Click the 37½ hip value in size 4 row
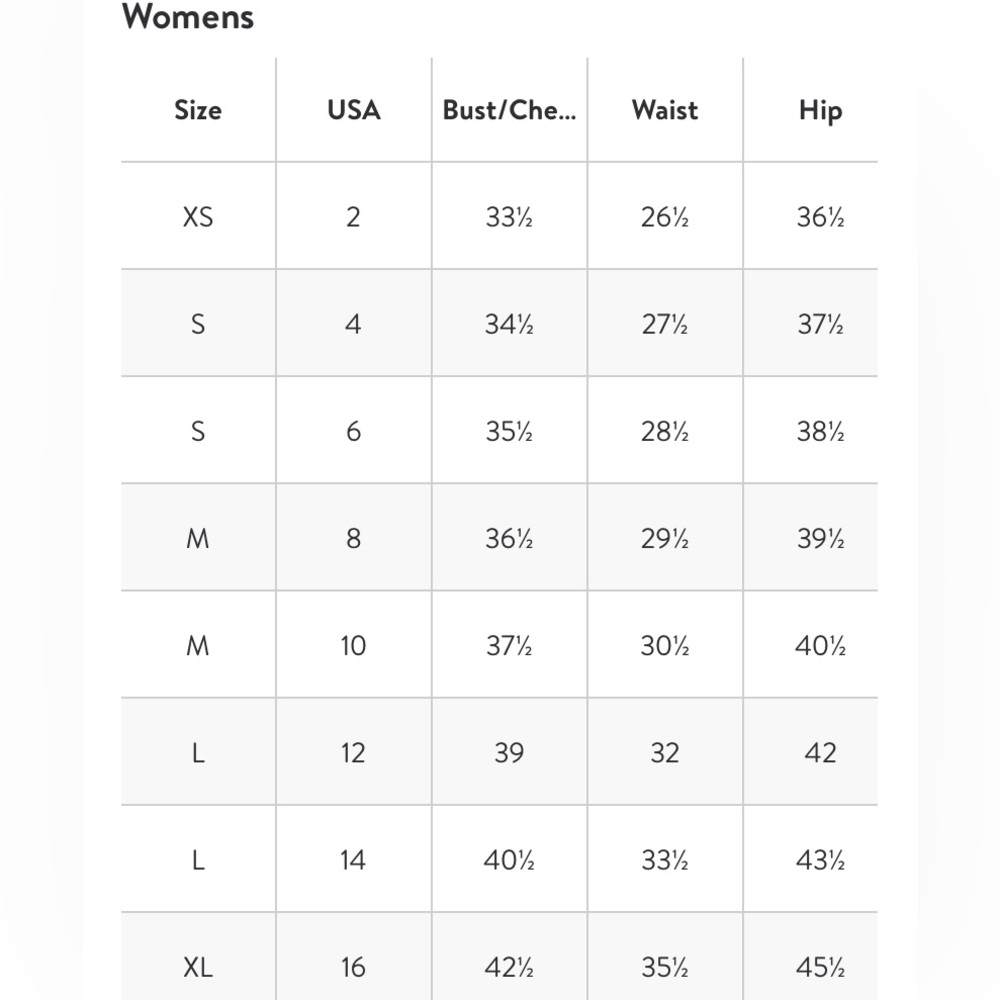The height and width of the screenshot is (1000, 1000). pos(820,324)
